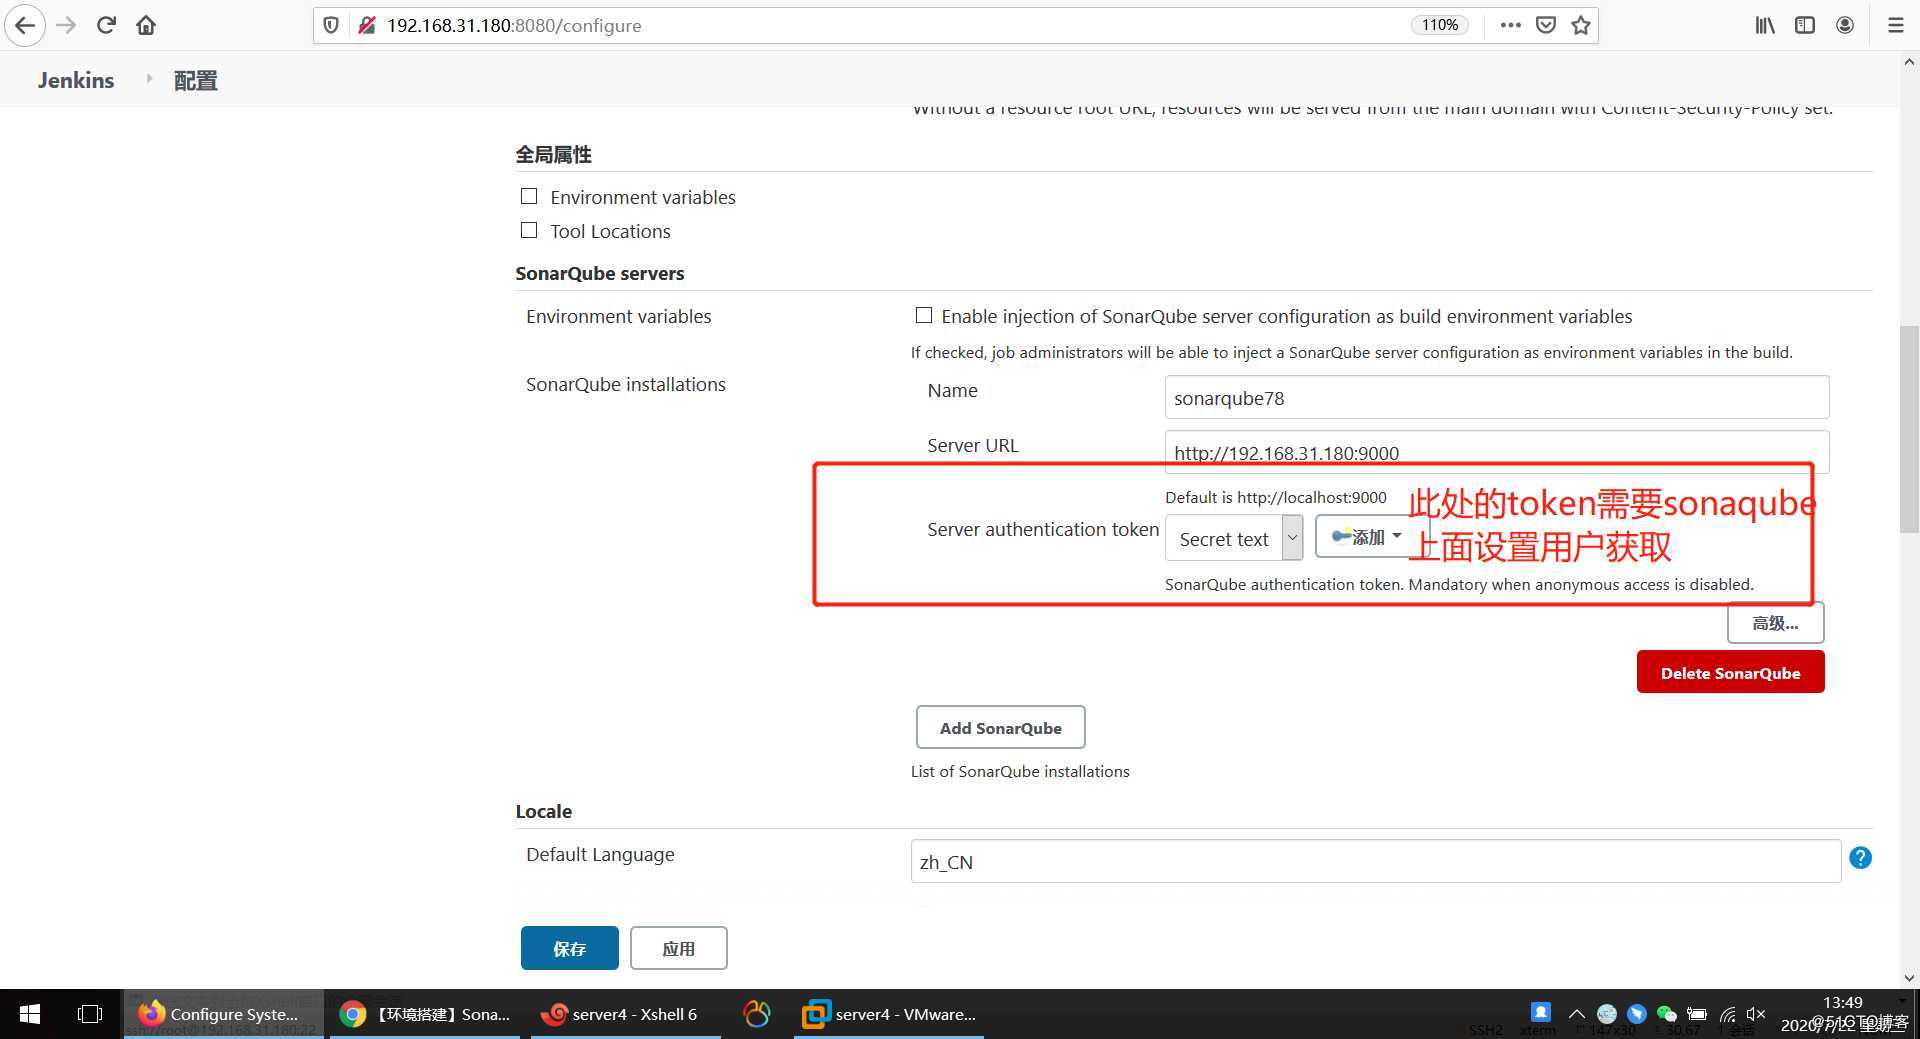This screenshot has width=1920, height=1039.
Task: Click the blue help icon beside Default Language
Action: (1860, 858)
